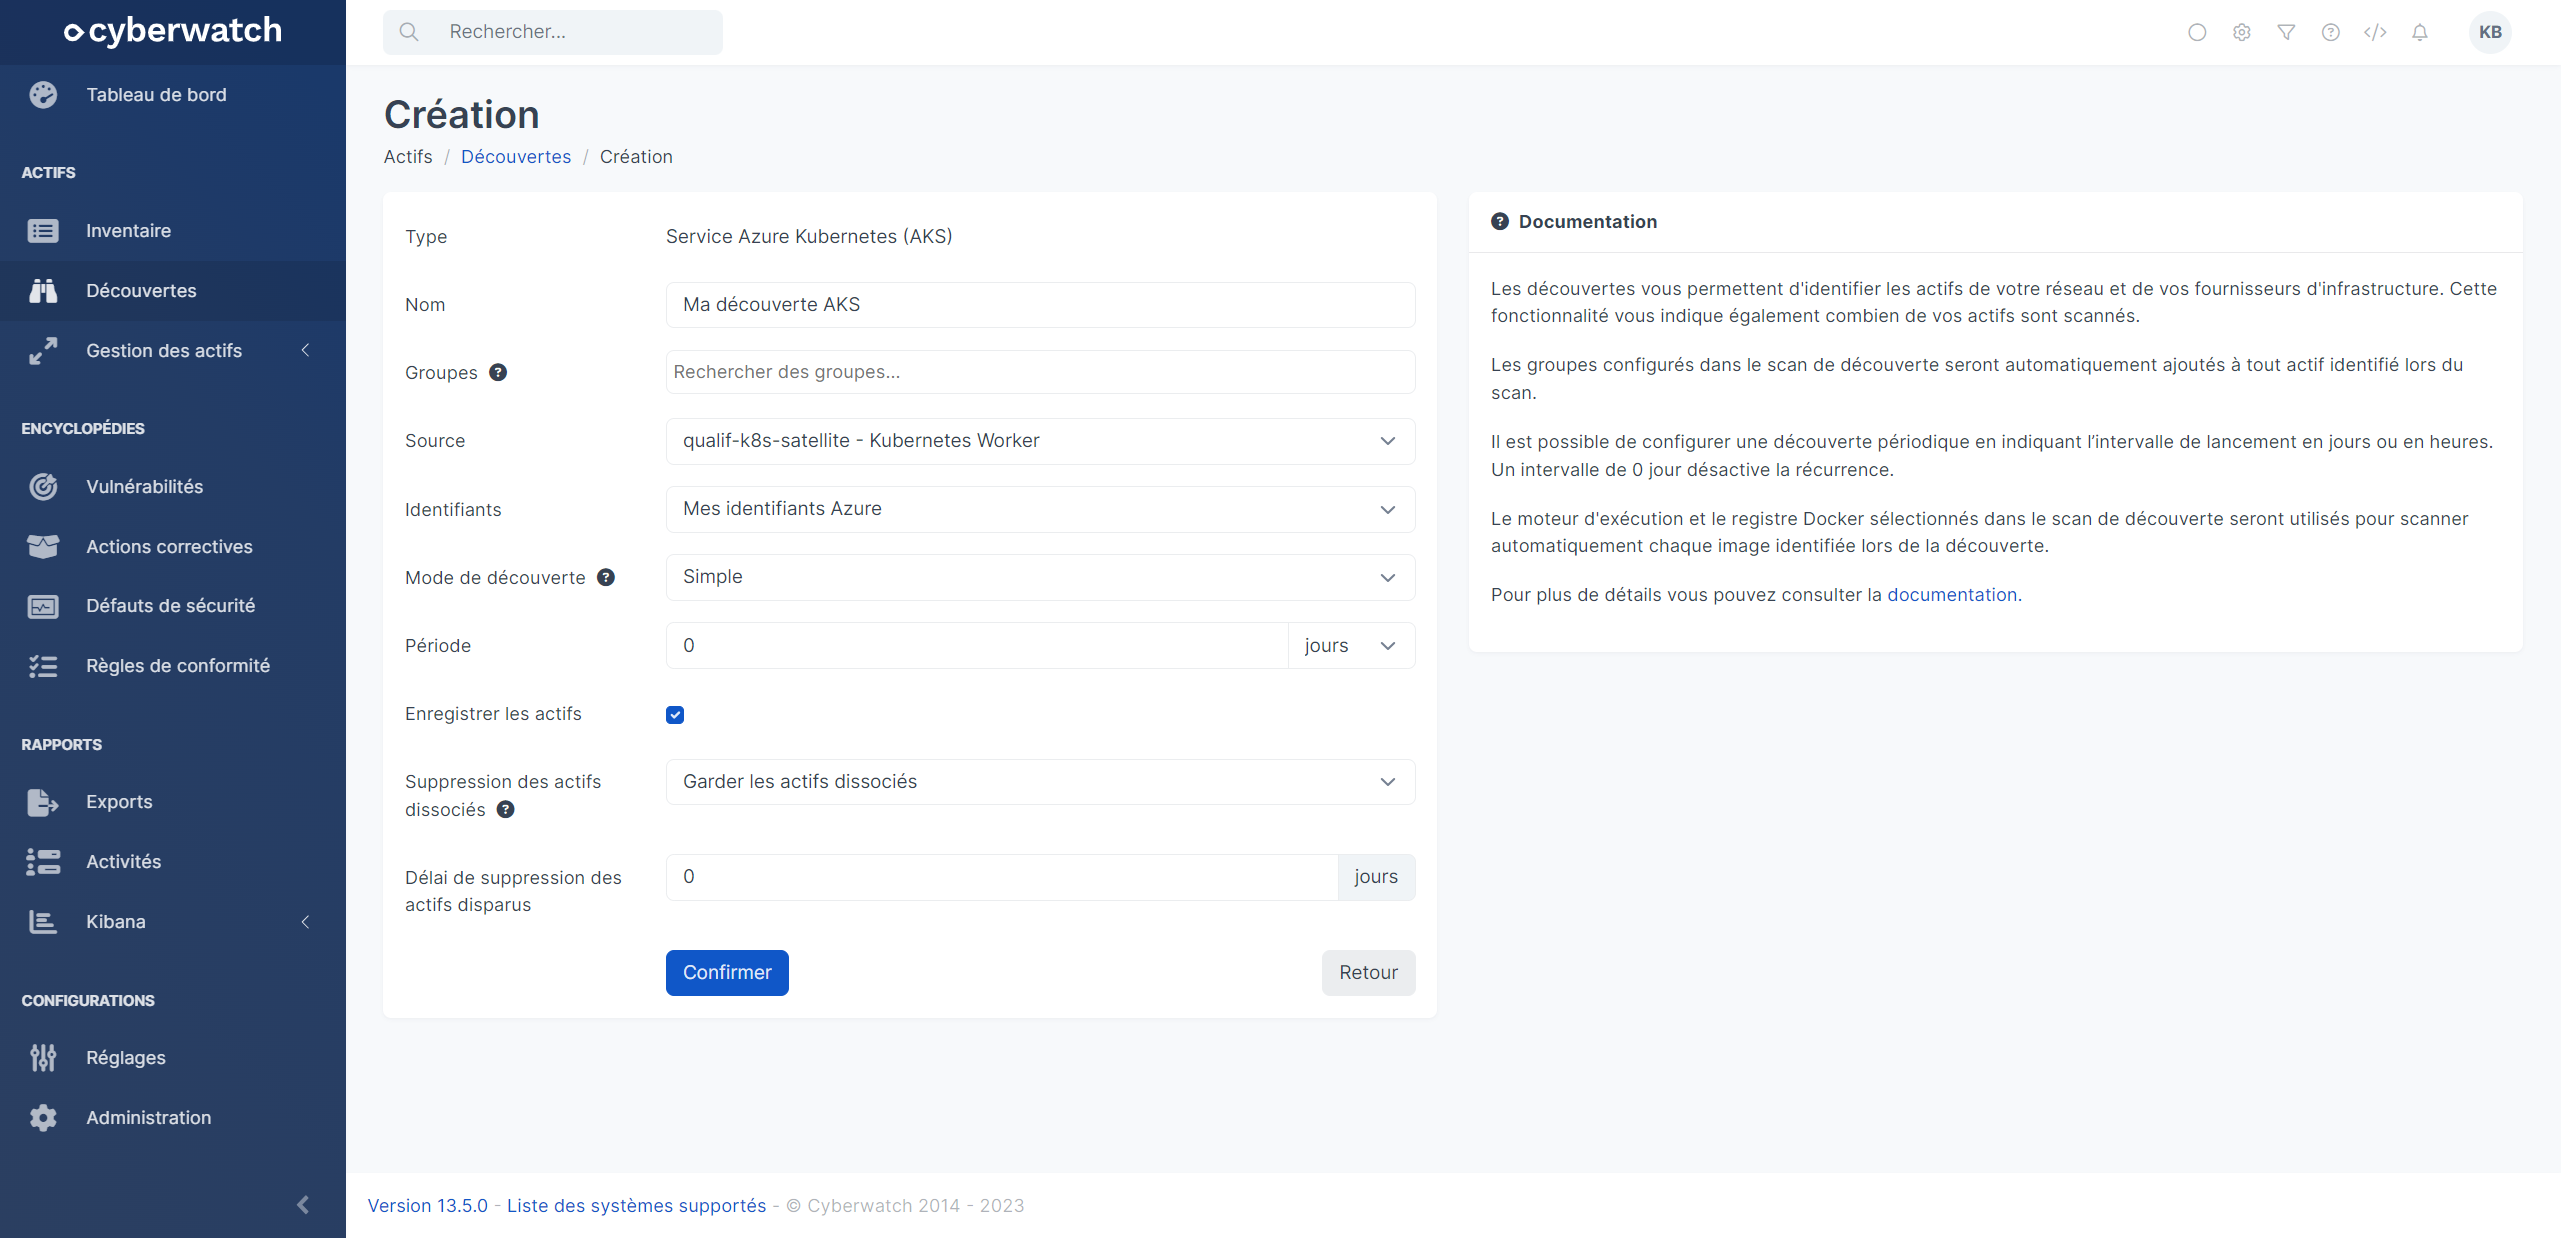Follow the Découvertes breadcrumb link
The image size is (2561, 1238).
[516, 157]
